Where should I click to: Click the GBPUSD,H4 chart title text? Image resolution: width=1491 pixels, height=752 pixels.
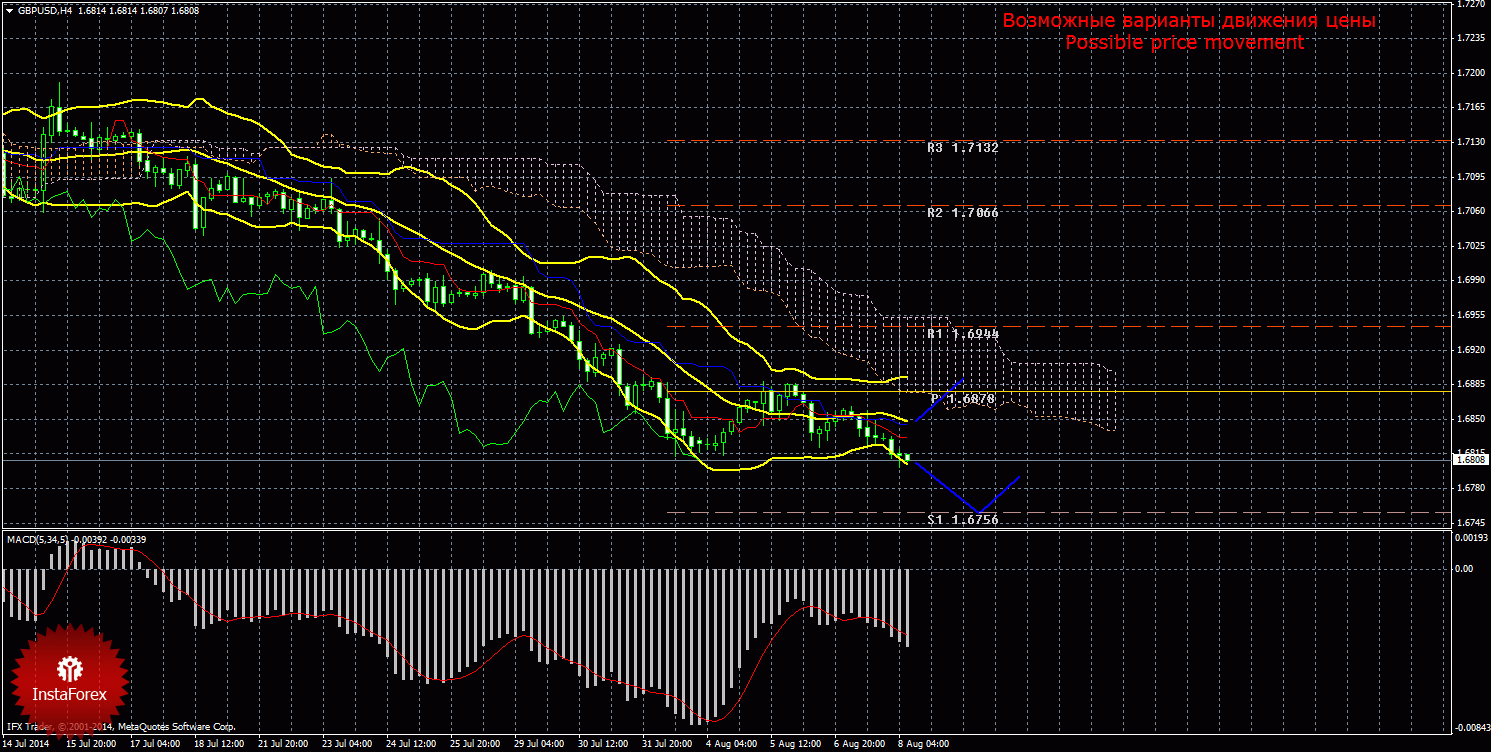pyautogui.click(x=44, y=10)
